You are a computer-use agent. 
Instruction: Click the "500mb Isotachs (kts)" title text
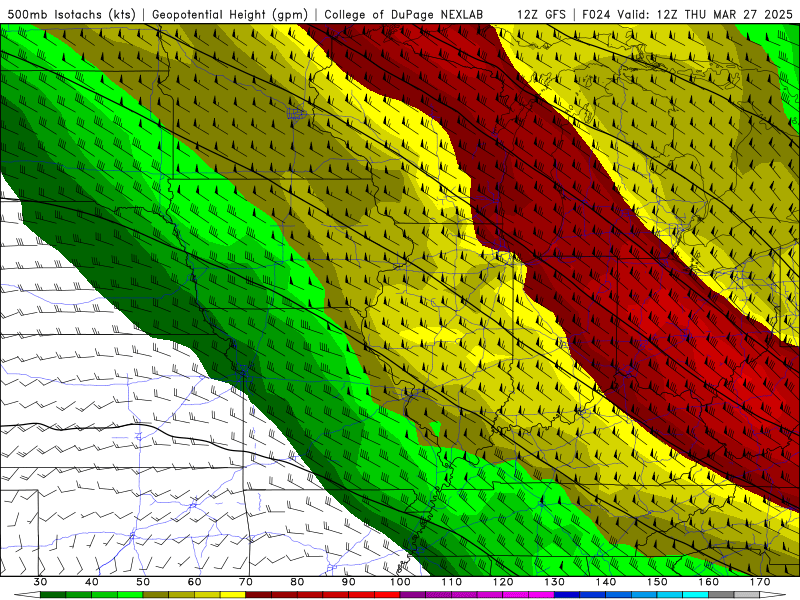click(70, 14)
